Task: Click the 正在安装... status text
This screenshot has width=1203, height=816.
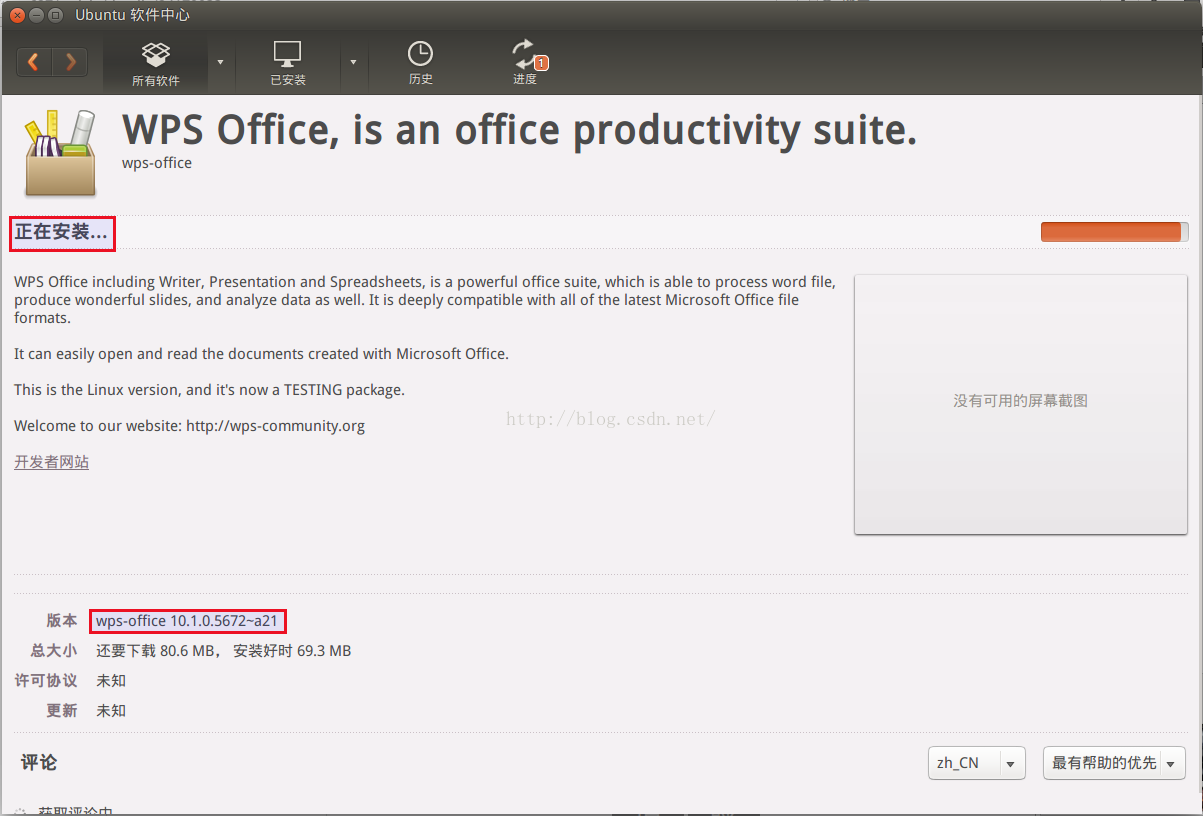Action: 62,232
